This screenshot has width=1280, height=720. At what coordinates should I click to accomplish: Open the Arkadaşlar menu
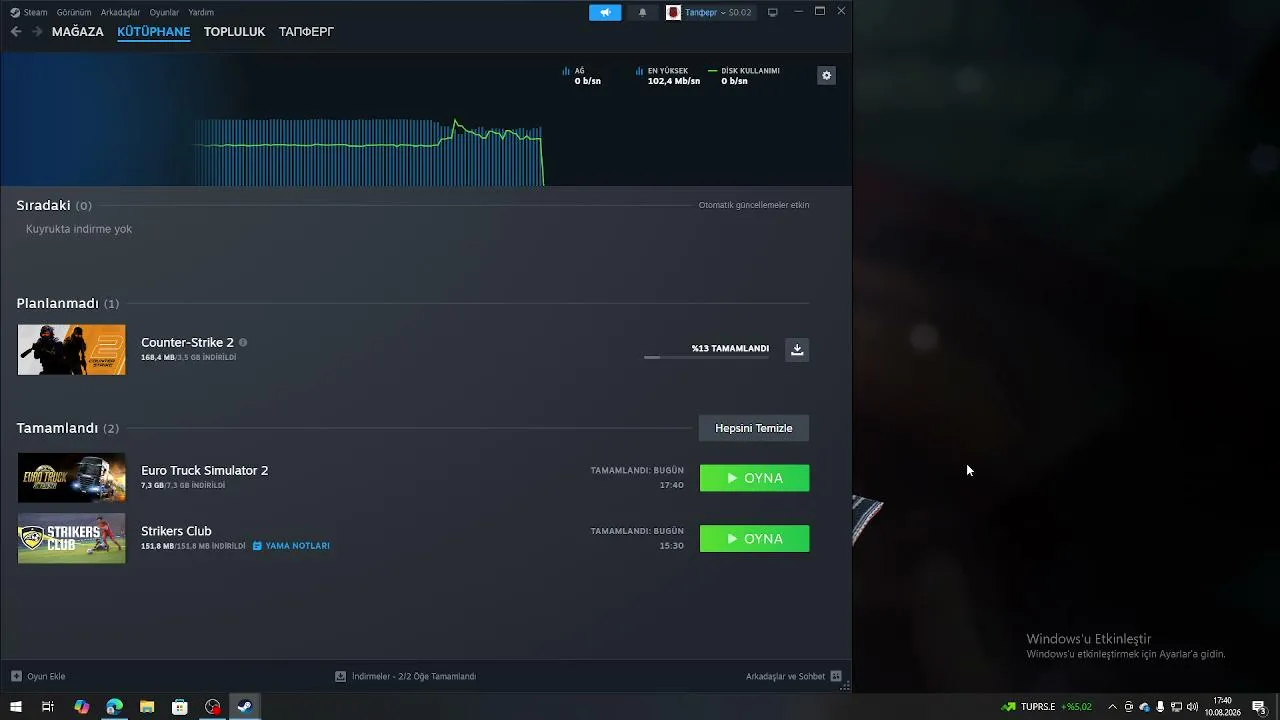120,12
